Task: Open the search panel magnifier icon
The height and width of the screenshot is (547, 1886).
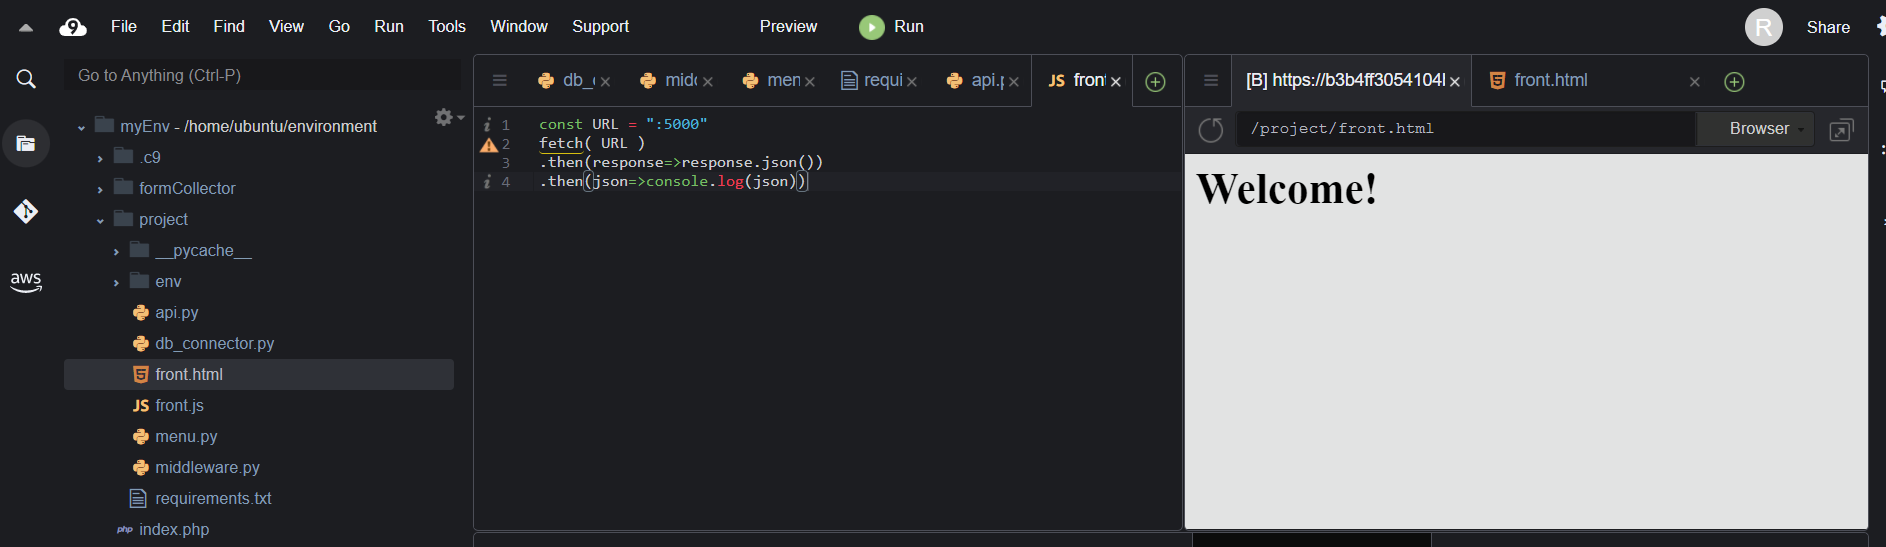Action: [x=26, y=79]
